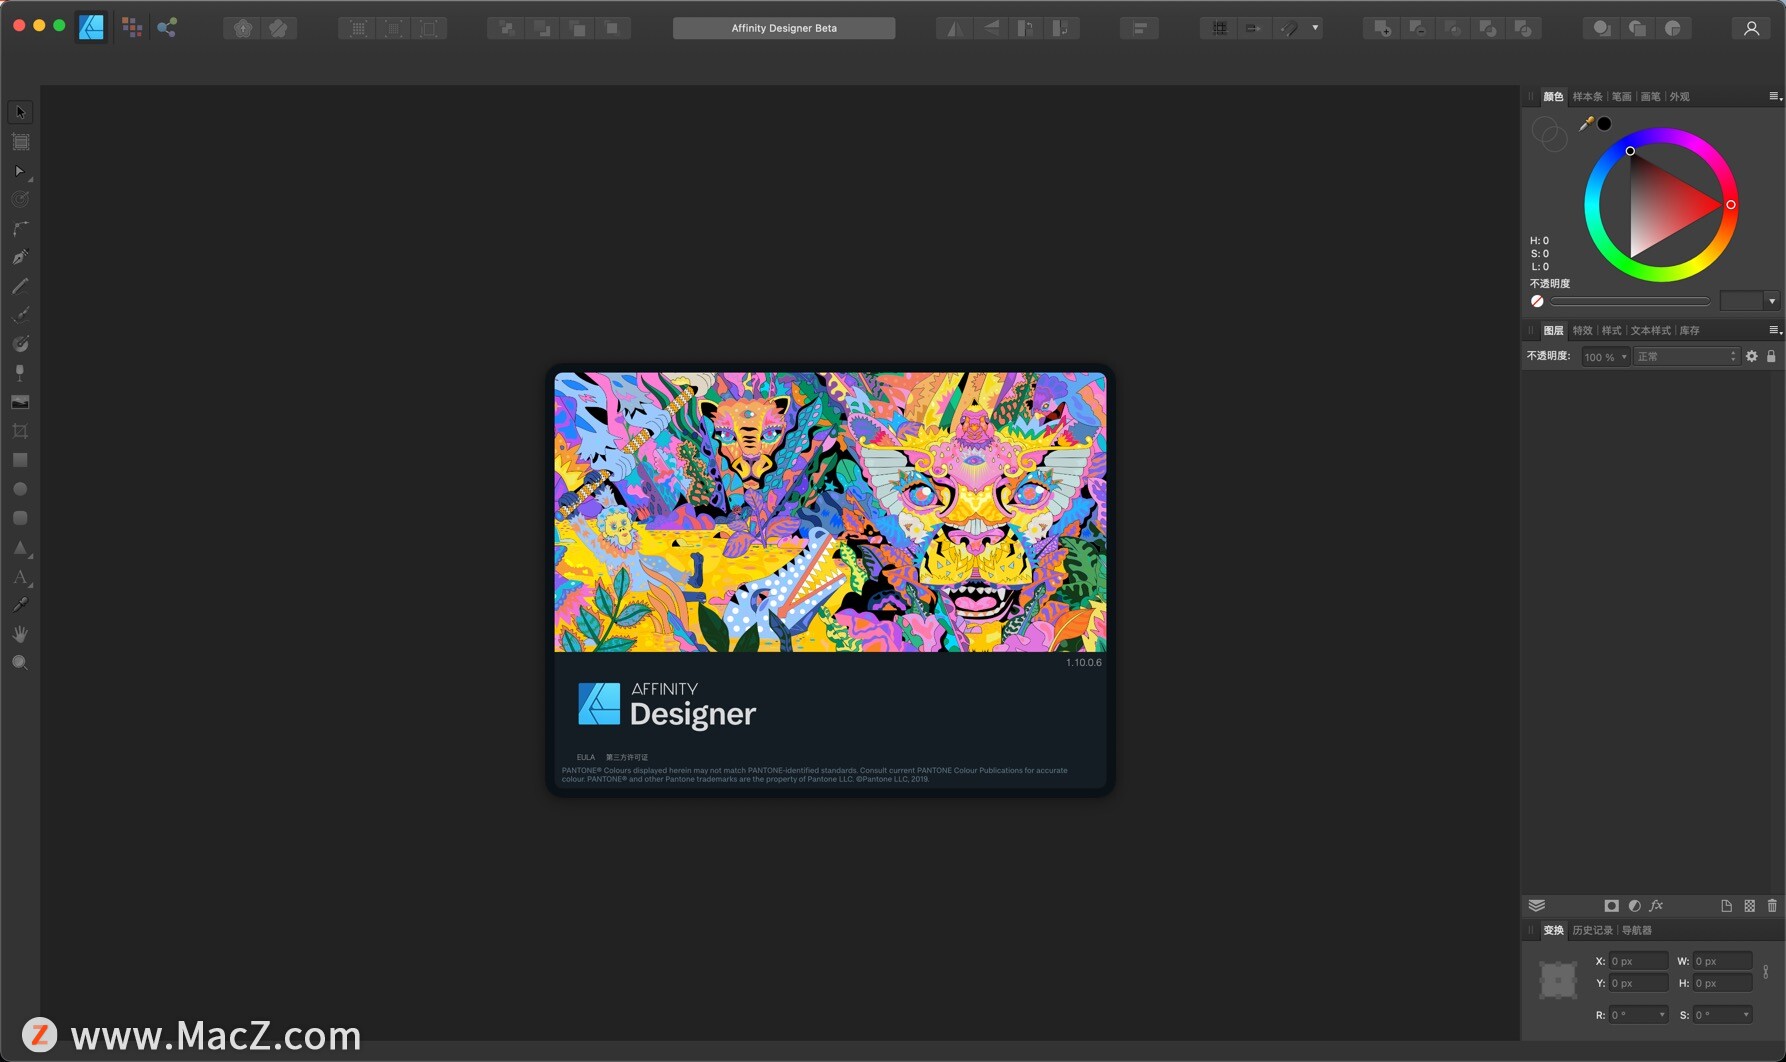Switch to the 文本样式 tab
1786x1062 pixels.
tap(1650, 330)
